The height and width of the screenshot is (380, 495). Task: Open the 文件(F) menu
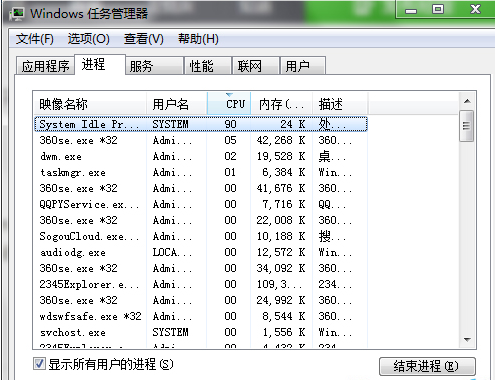[35, 39]
